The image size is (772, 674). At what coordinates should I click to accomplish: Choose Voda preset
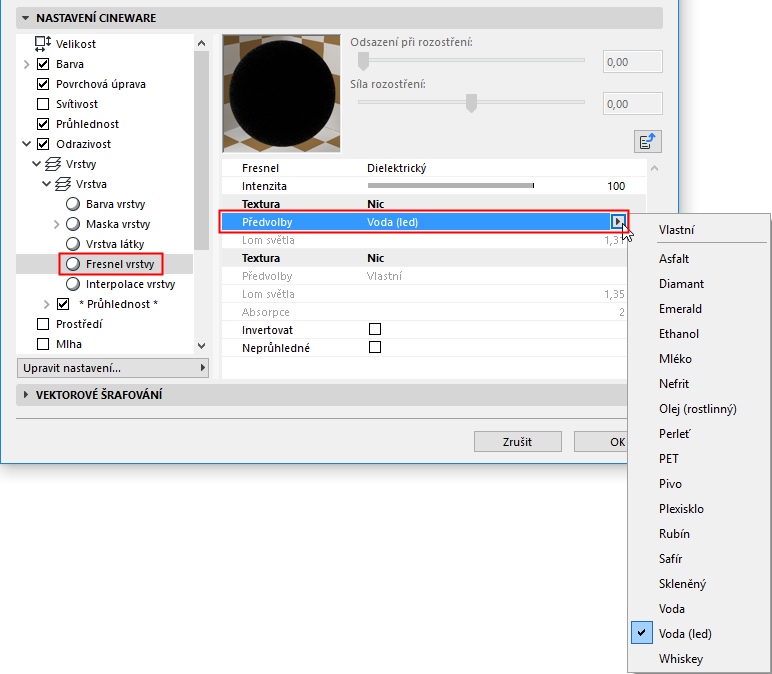coord(699,609)
